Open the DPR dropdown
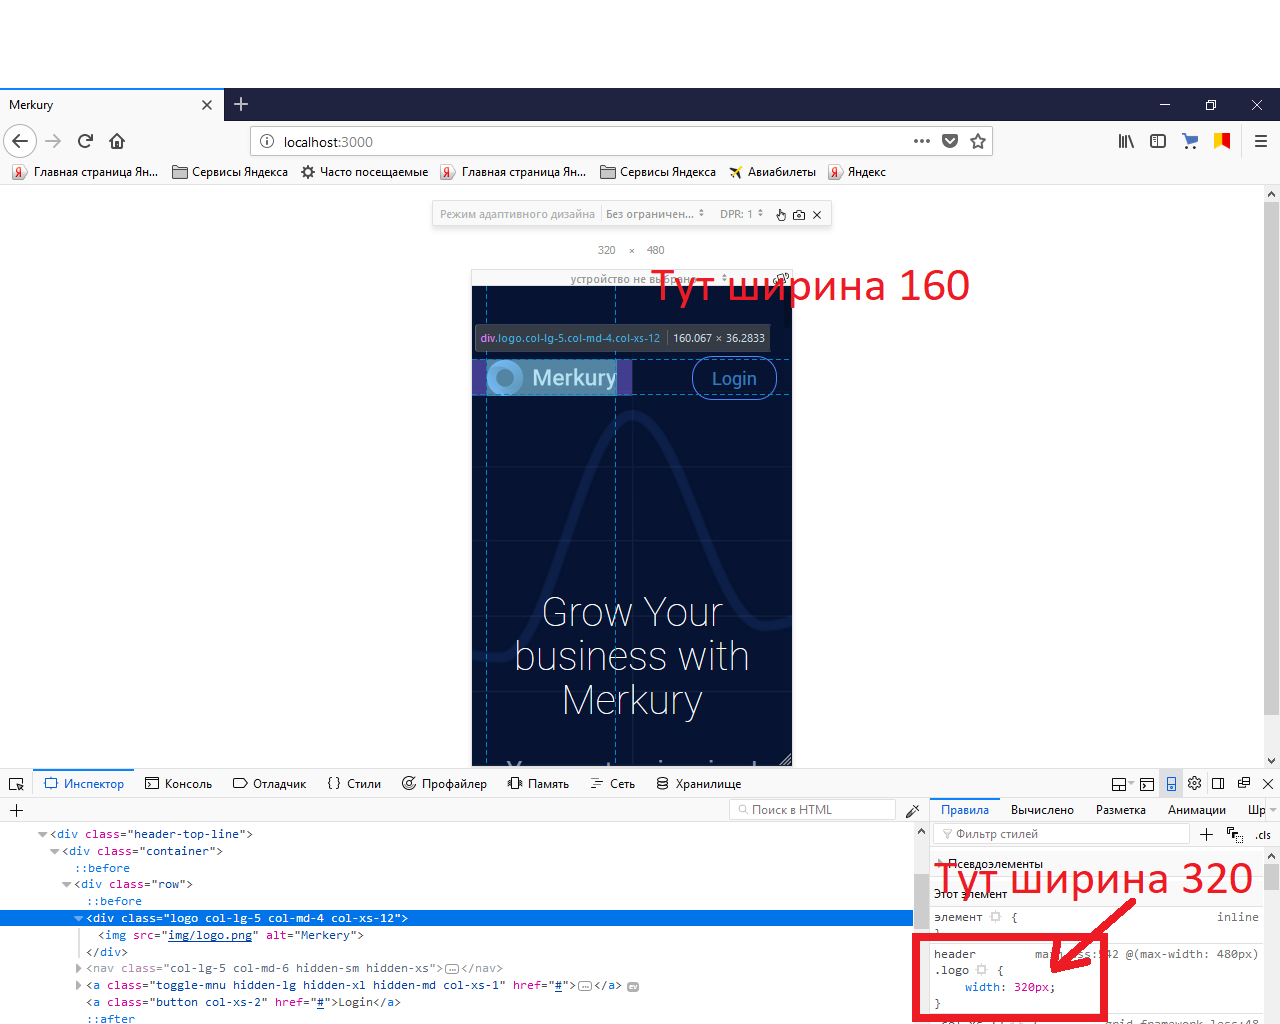The width and height of the screenshot is (1280, 1024). (741, 214)
